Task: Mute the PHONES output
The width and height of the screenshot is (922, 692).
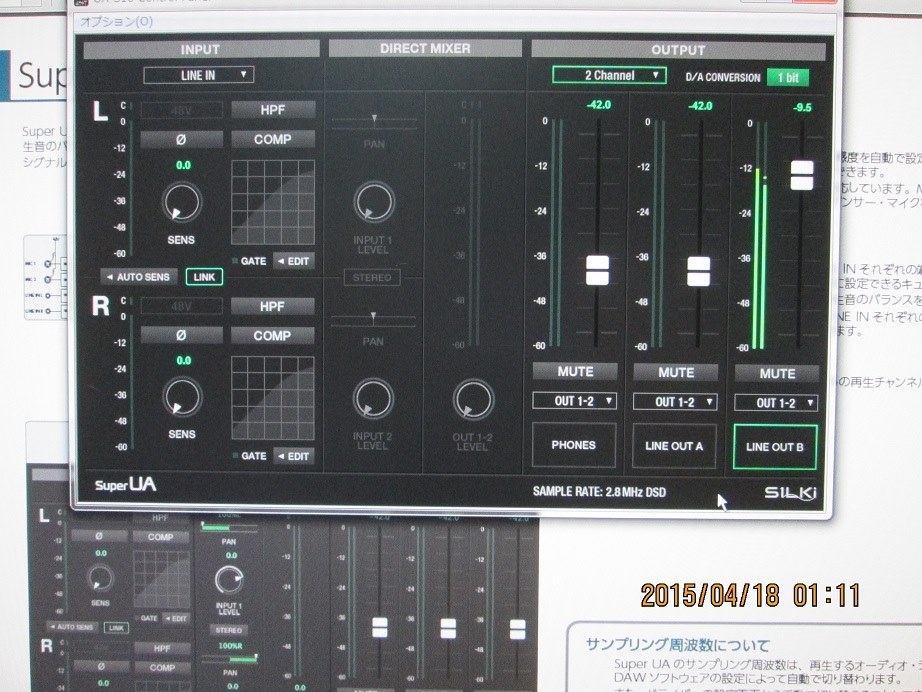Action: click(575, 372)
